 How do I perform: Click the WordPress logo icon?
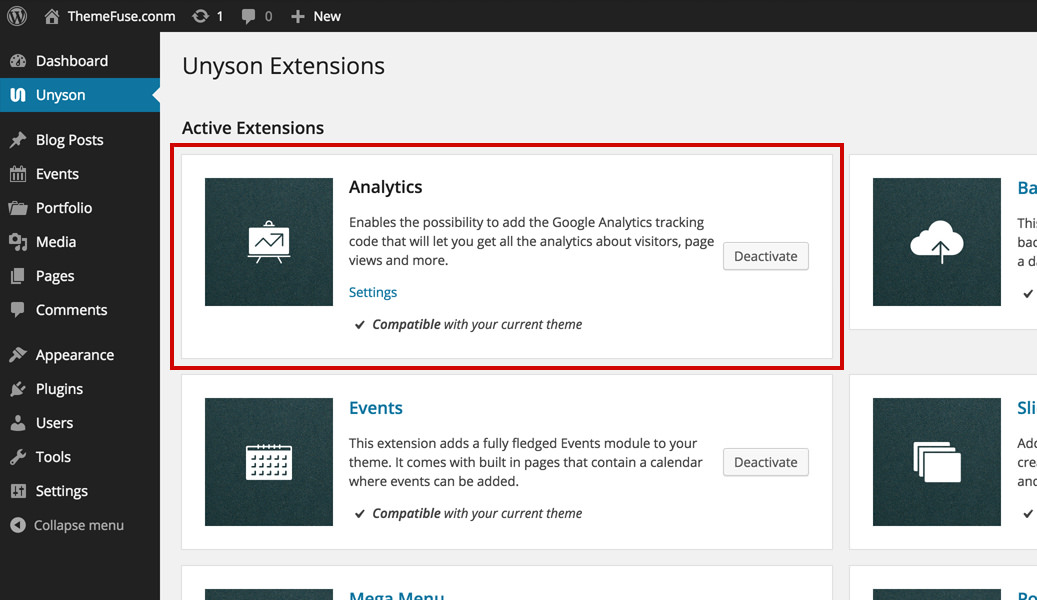point(17,16)
